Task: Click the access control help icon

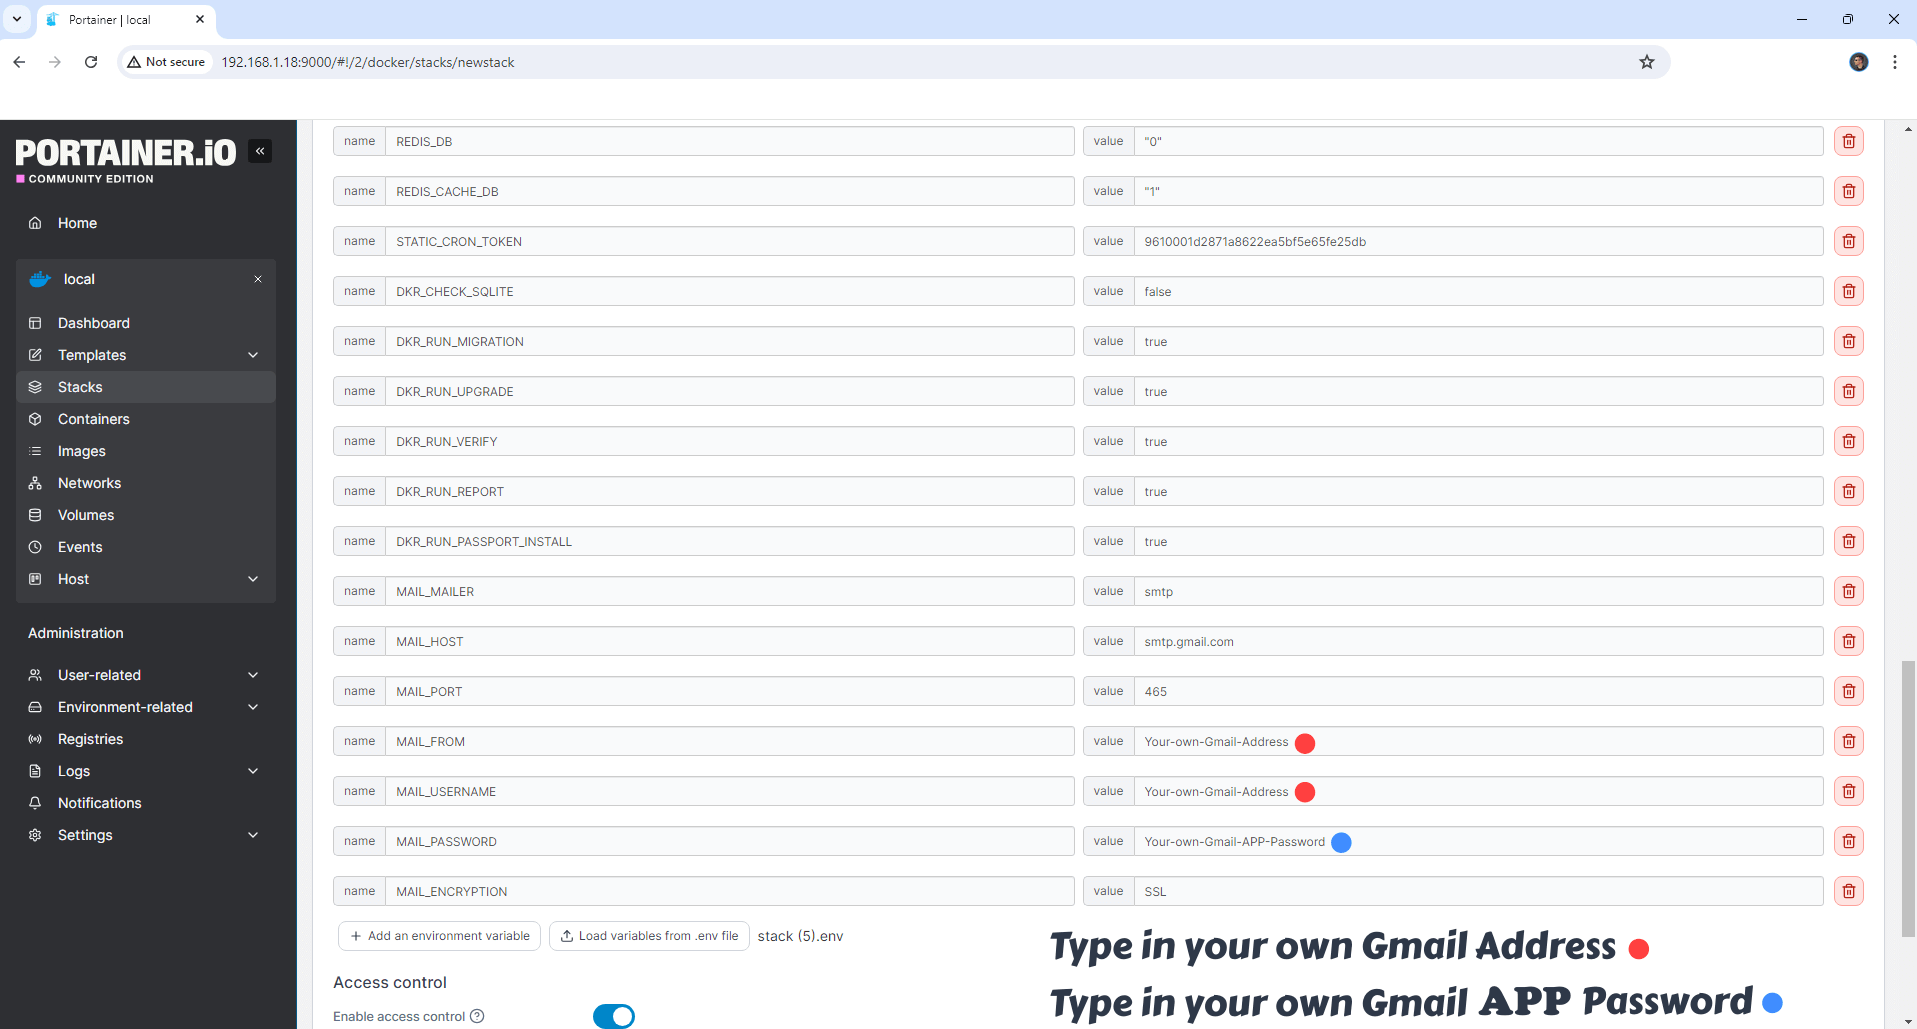Action: pos(477,1016)
